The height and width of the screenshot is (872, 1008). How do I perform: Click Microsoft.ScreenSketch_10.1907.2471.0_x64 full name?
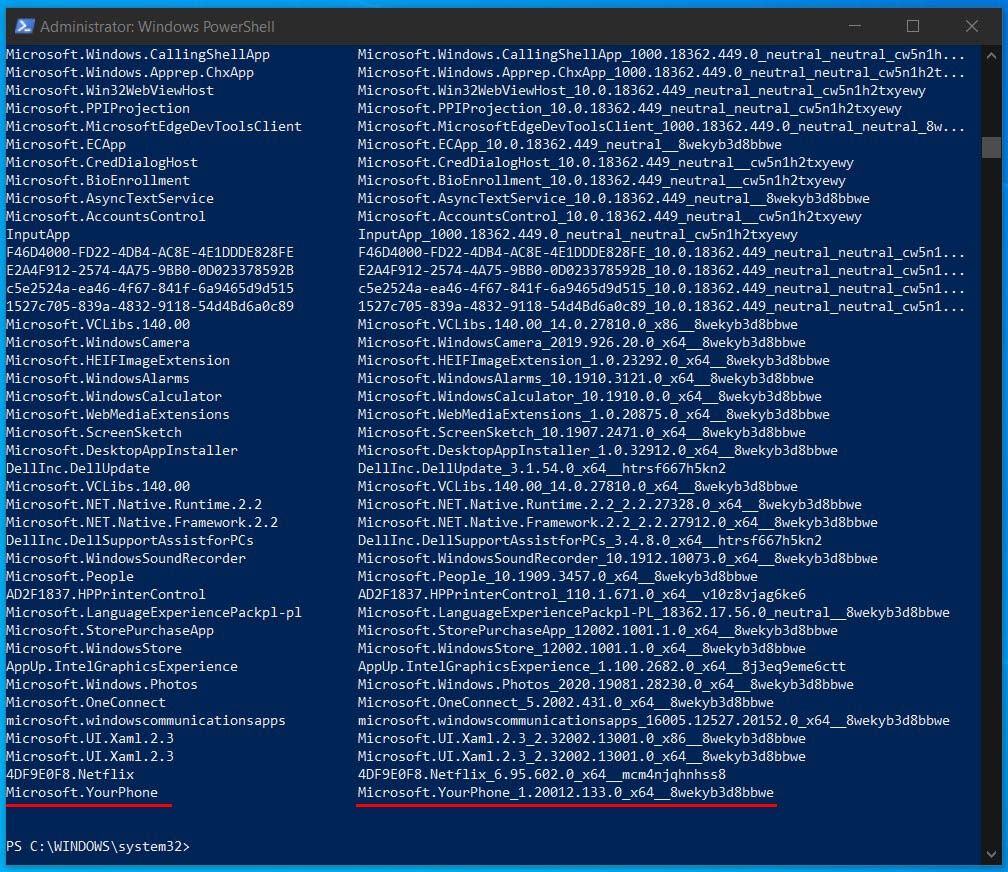tap(582, 432)
